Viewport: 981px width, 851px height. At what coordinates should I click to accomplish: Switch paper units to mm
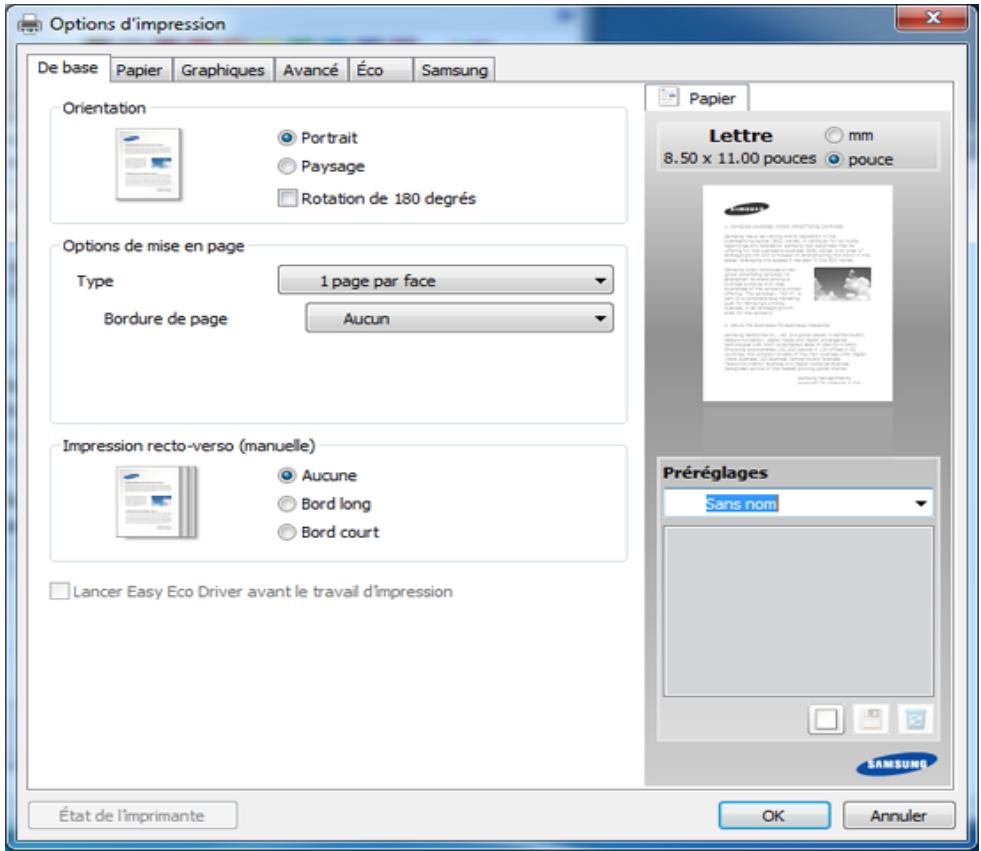tap(833, 136)
